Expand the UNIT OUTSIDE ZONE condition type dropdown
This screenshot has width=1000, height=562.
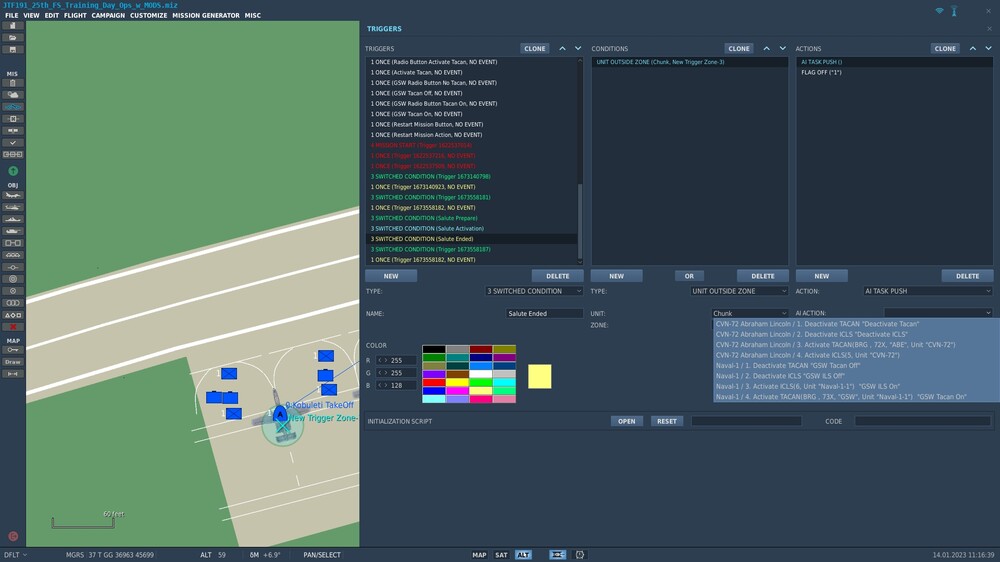(739, 291)
